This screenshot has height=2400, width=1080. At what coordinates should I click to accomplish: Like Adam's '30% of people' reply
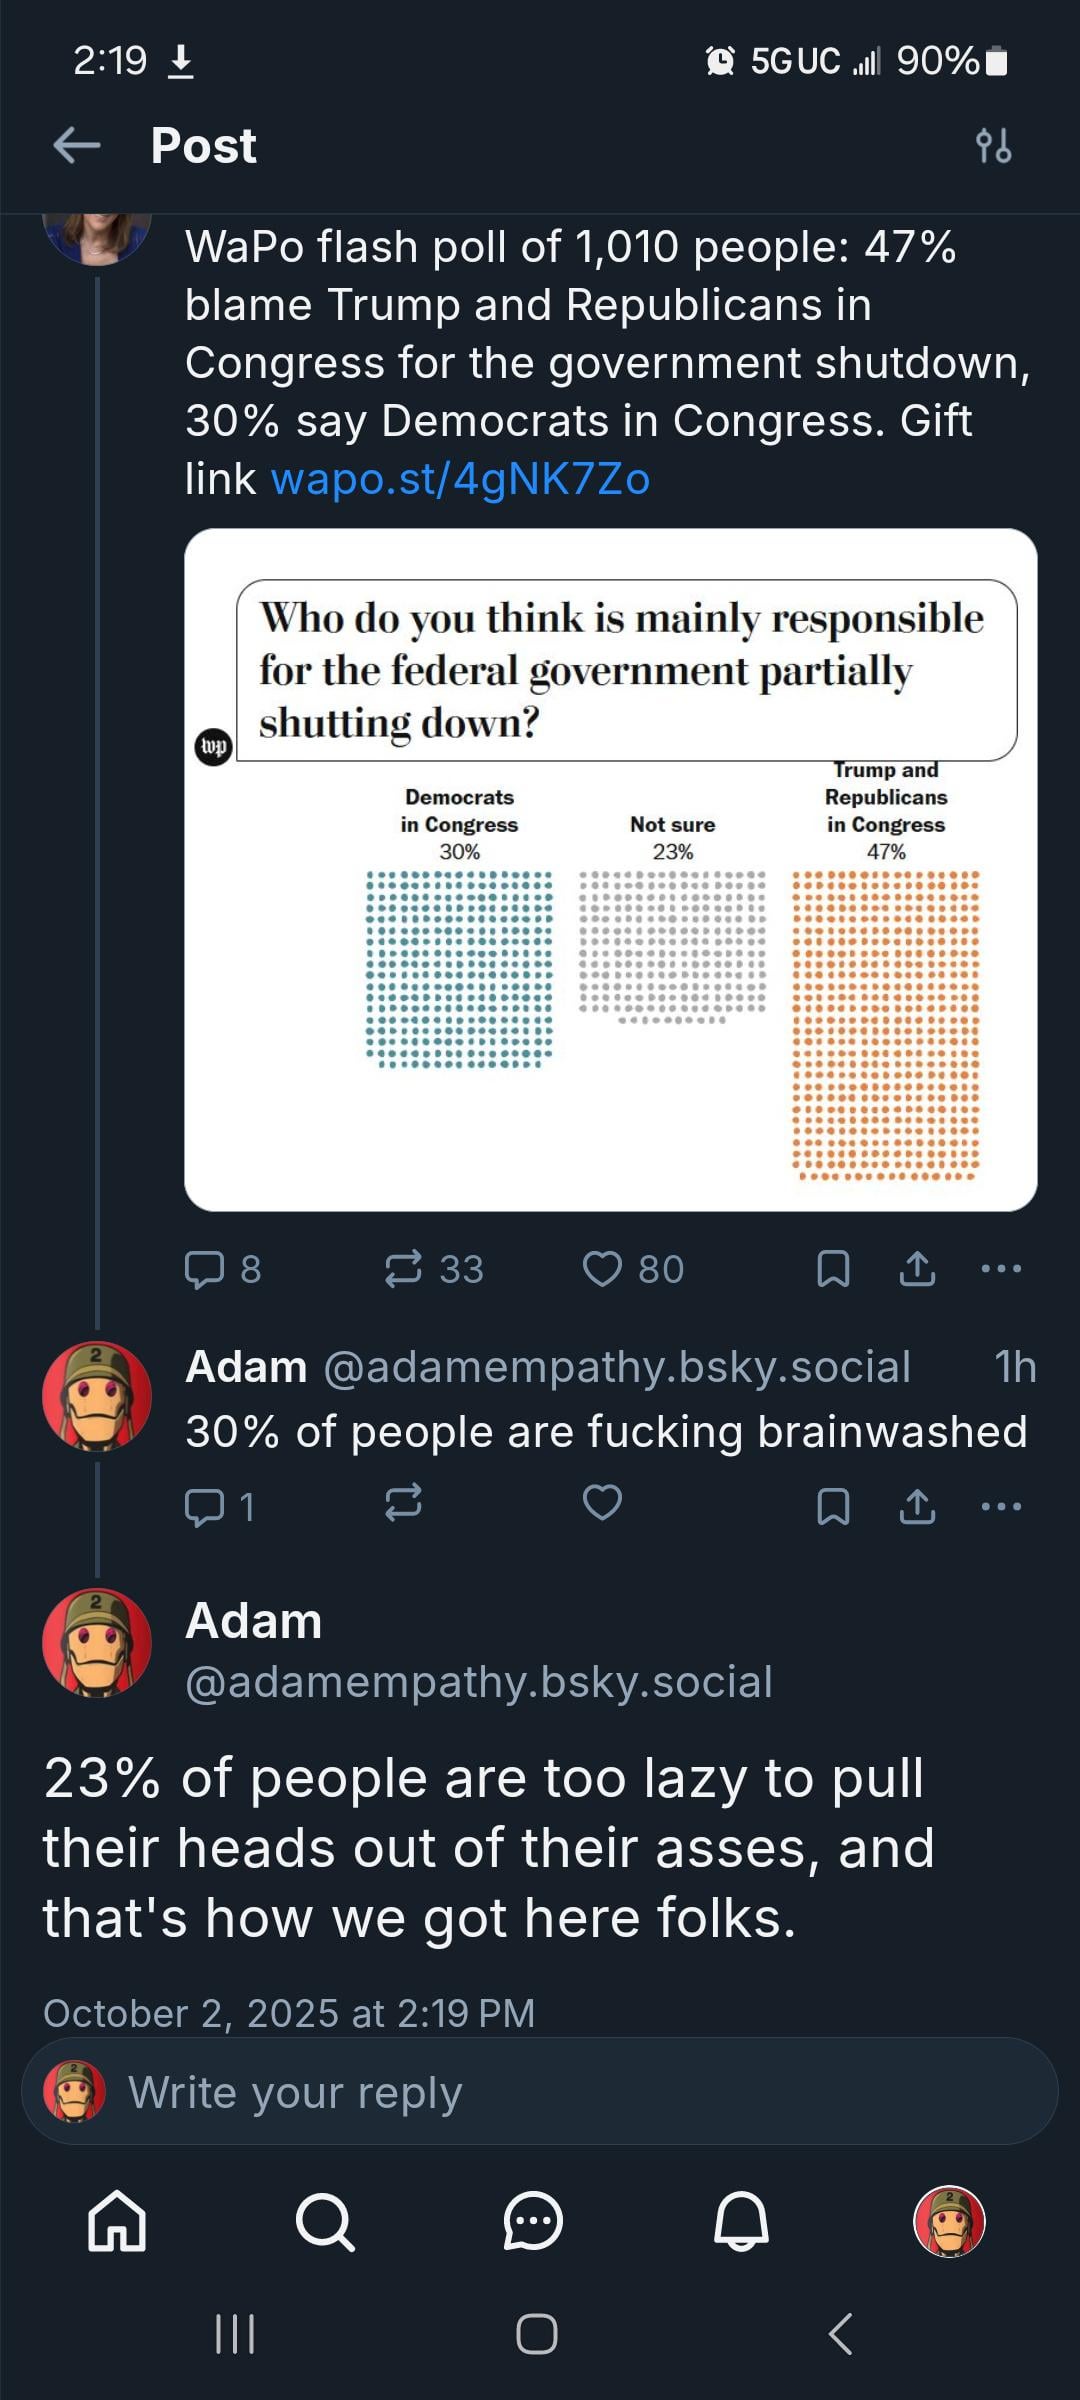602,1503
